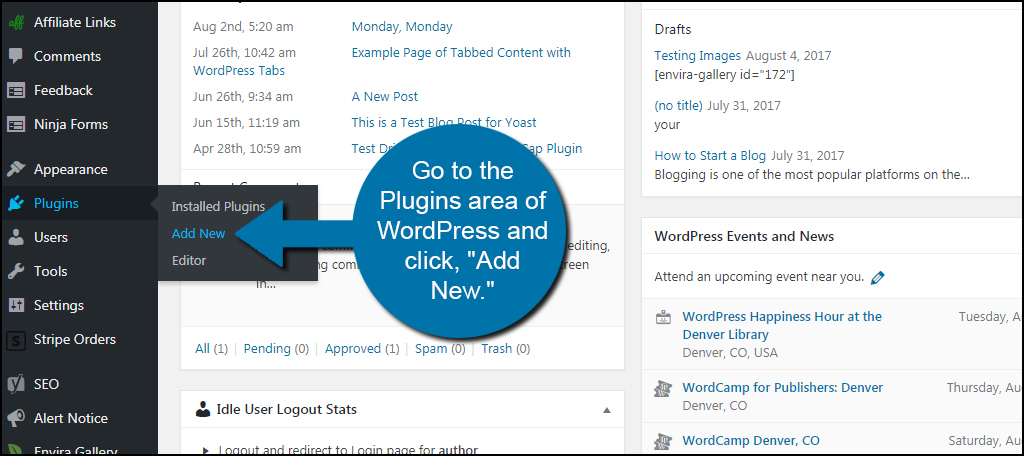Open the Settings menu
This screenshot has height=456, width=1024.
click(x=59, y=305)
